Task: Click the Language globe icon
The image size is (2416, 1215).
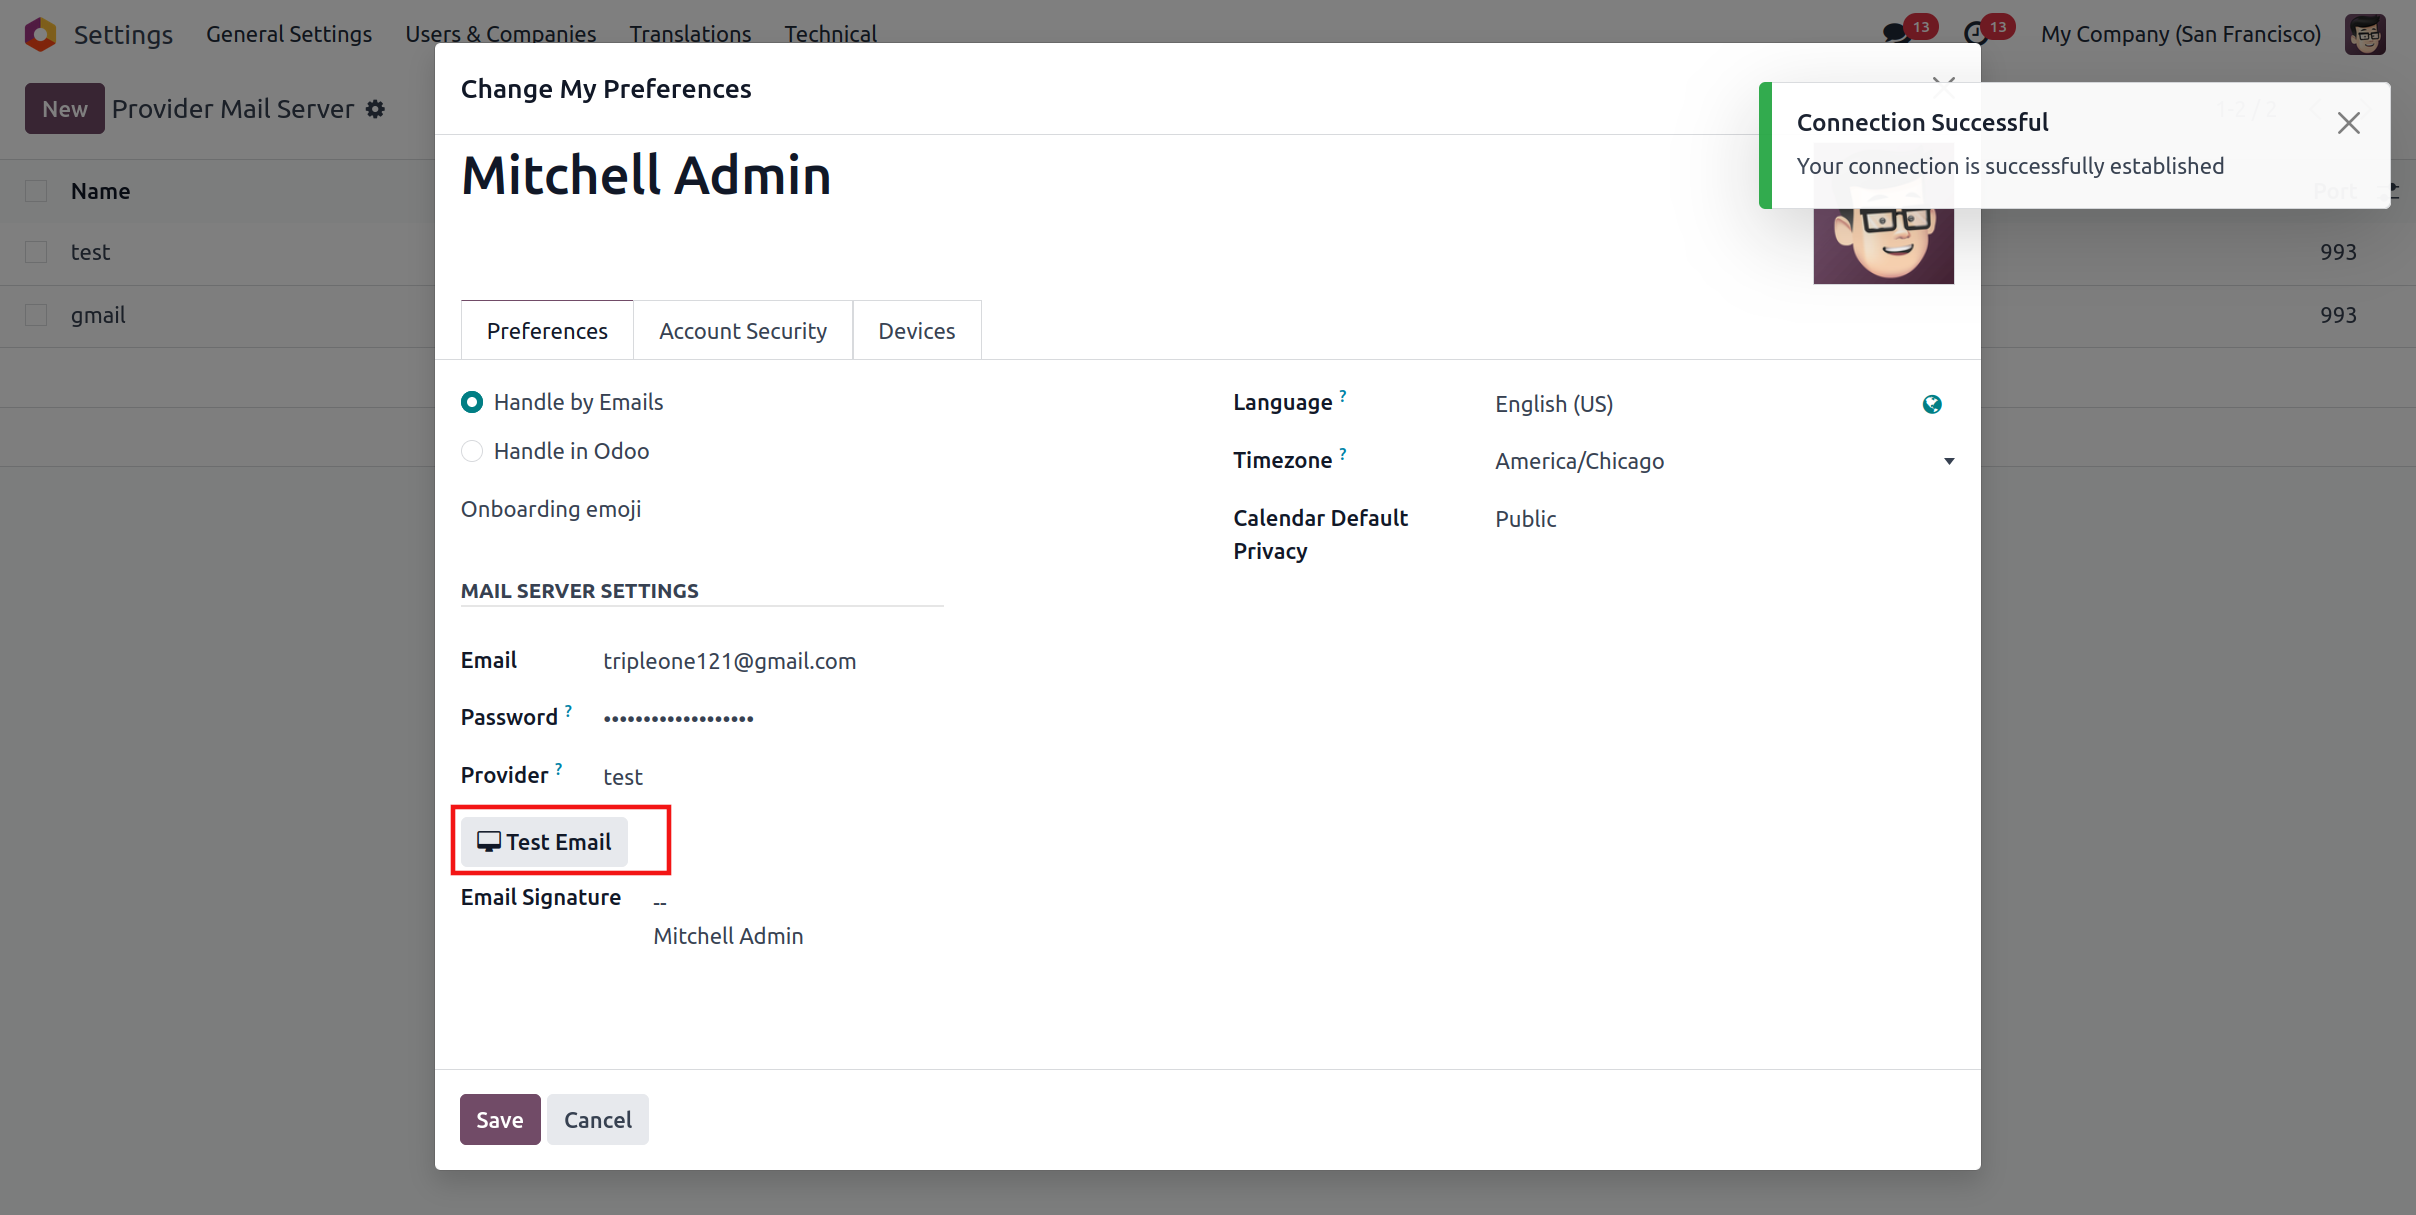Action: (1932, 404)
